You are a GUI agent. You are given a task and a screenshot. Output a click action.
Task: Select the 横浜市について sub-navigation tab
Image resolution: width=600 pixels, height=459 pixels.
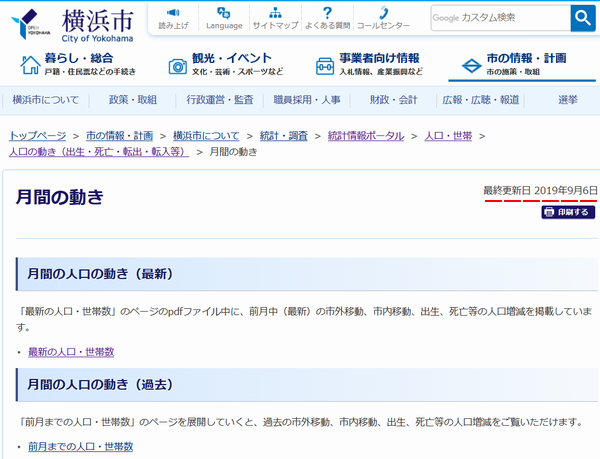click(46, 100)
